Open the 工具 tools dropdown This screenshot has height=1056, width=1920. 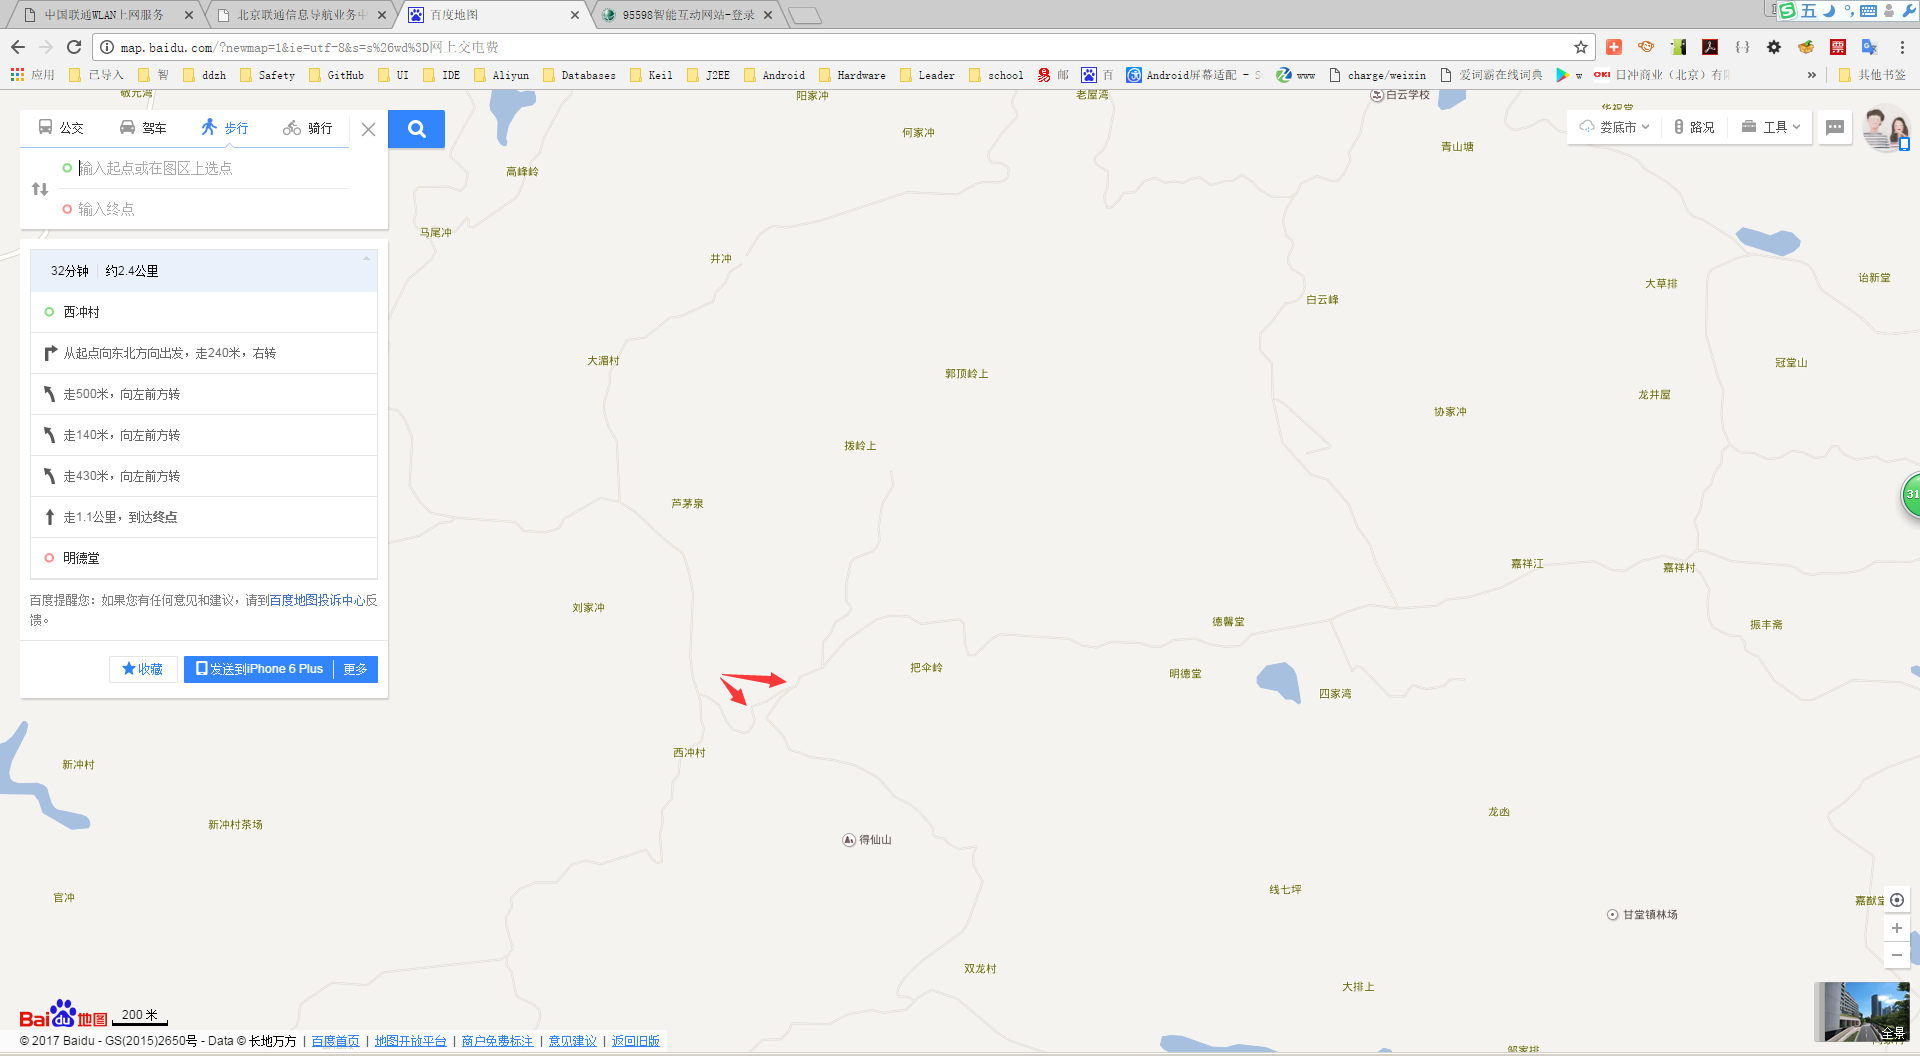click(1770, 127)
